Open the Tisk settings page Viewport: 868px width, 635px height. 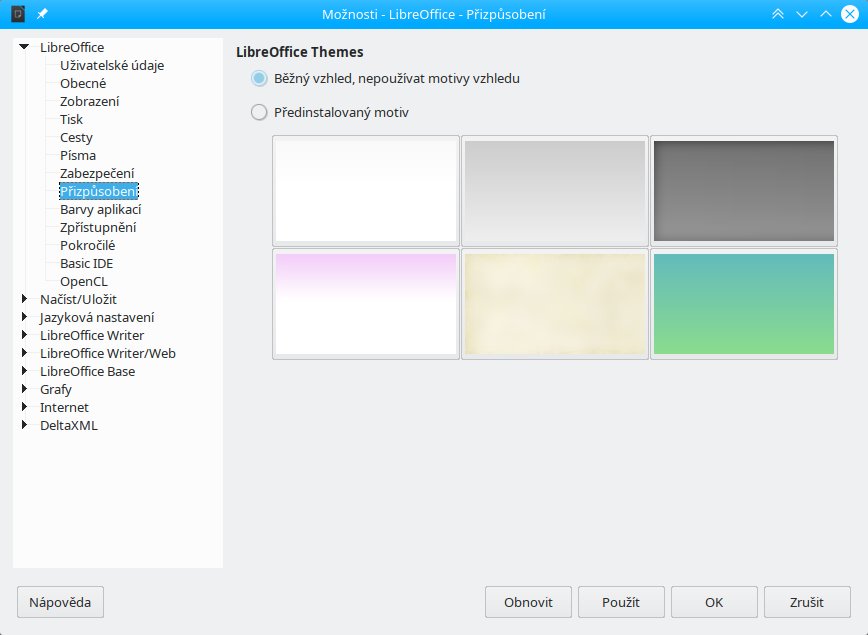[x=71, y=119]
